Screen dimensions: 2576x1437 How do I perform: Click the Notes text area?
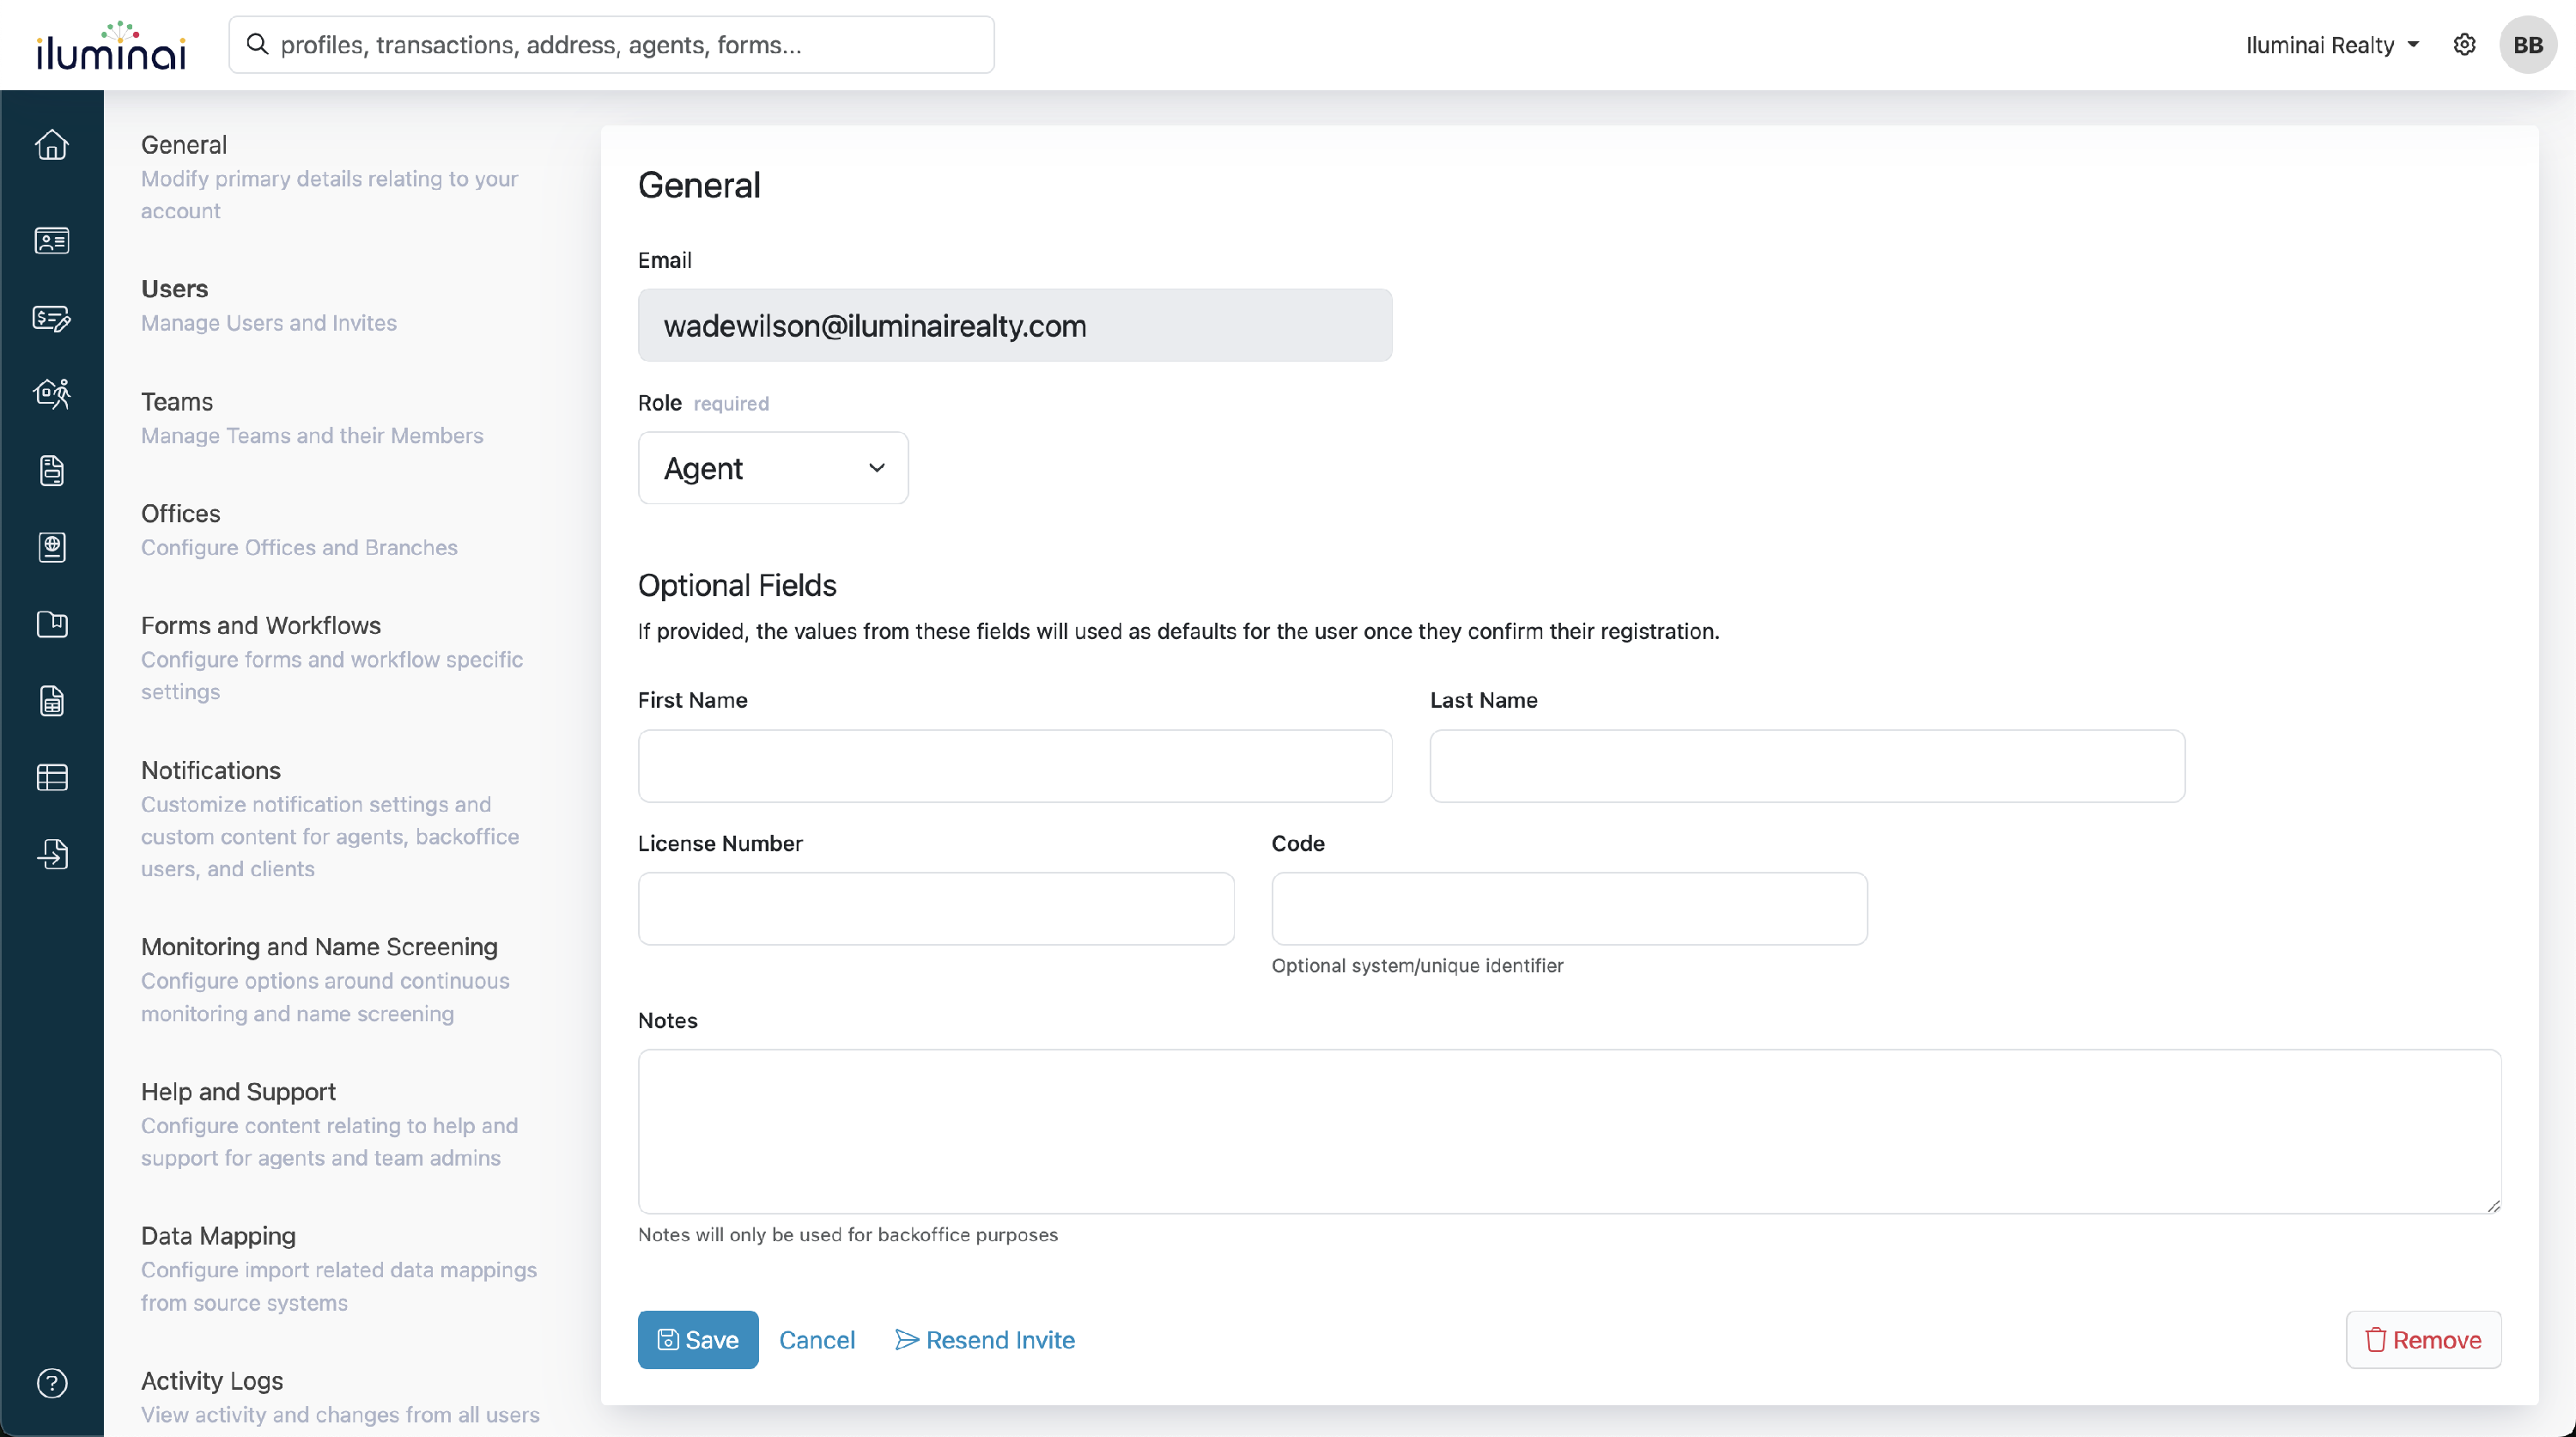point(1569,1131)
